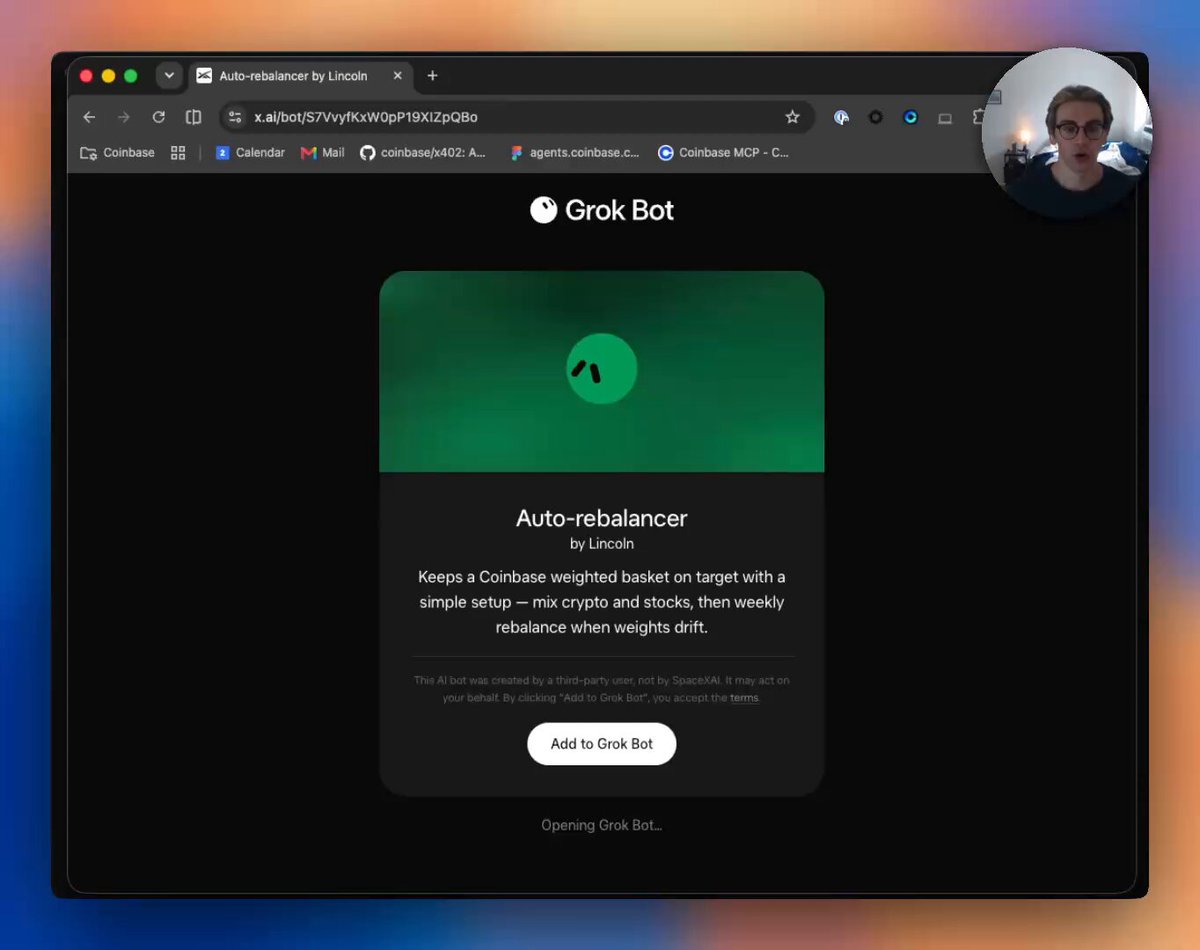This screenshot has height=950, width=1200.
Task: Click the green bot avatar icon
Action: click(x=602, y=369)
